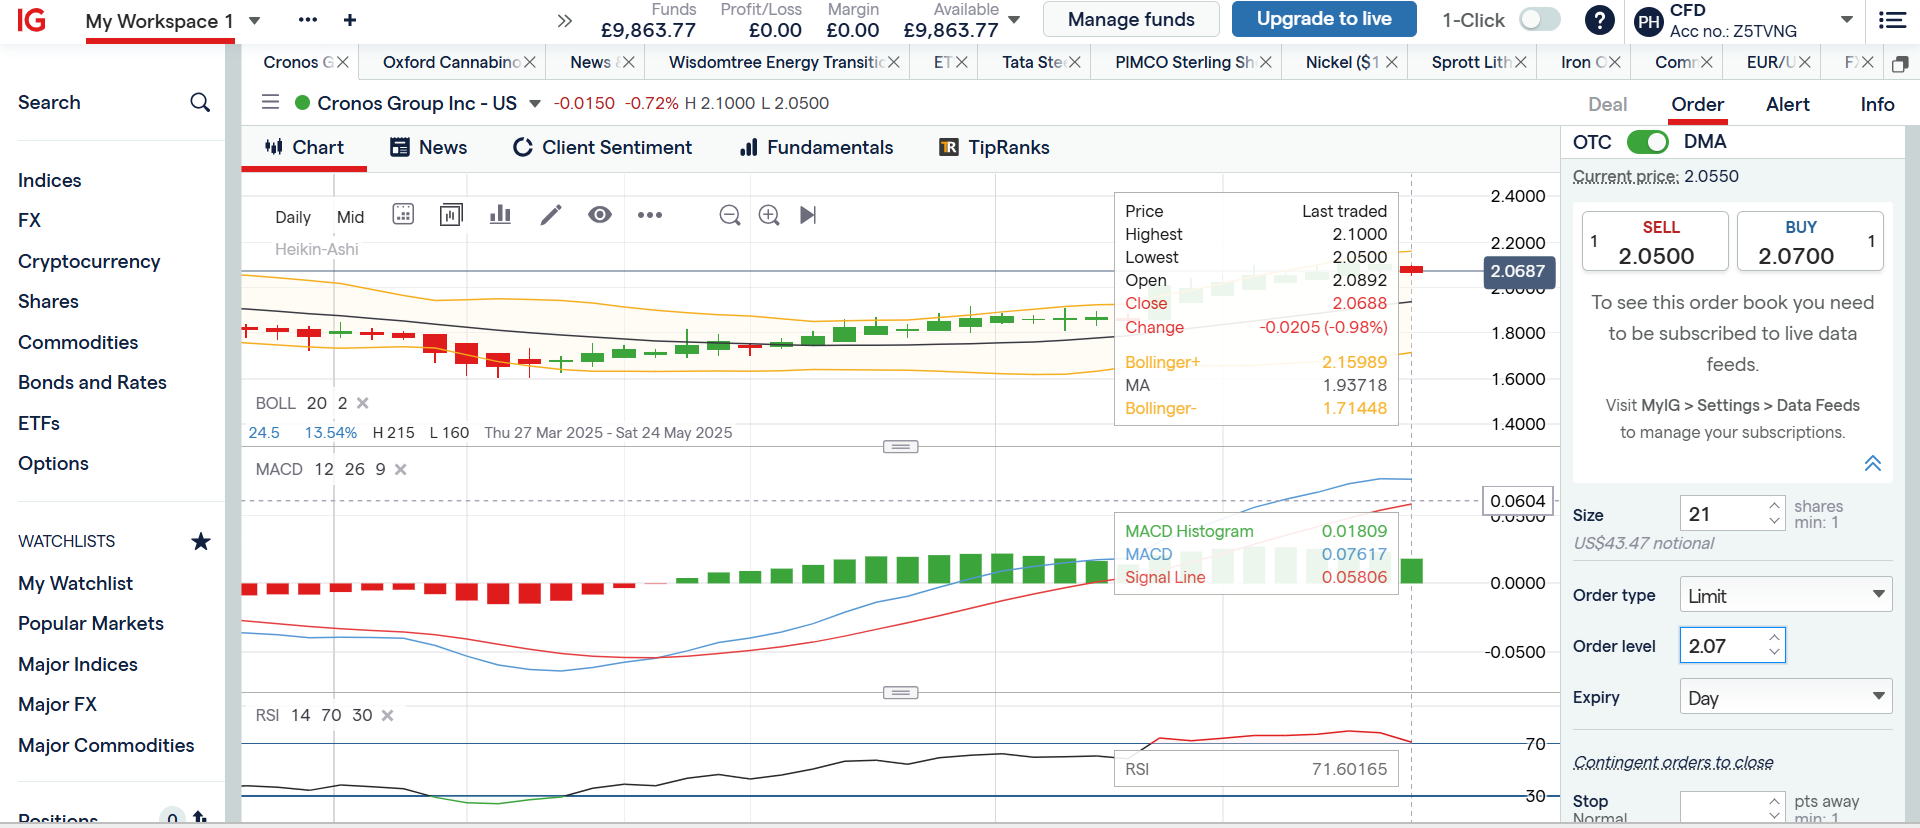Viewport: 1920px width, 828px height.
Task: Toggle the 1-Click dealing switch
Action: coord(1539,20)
